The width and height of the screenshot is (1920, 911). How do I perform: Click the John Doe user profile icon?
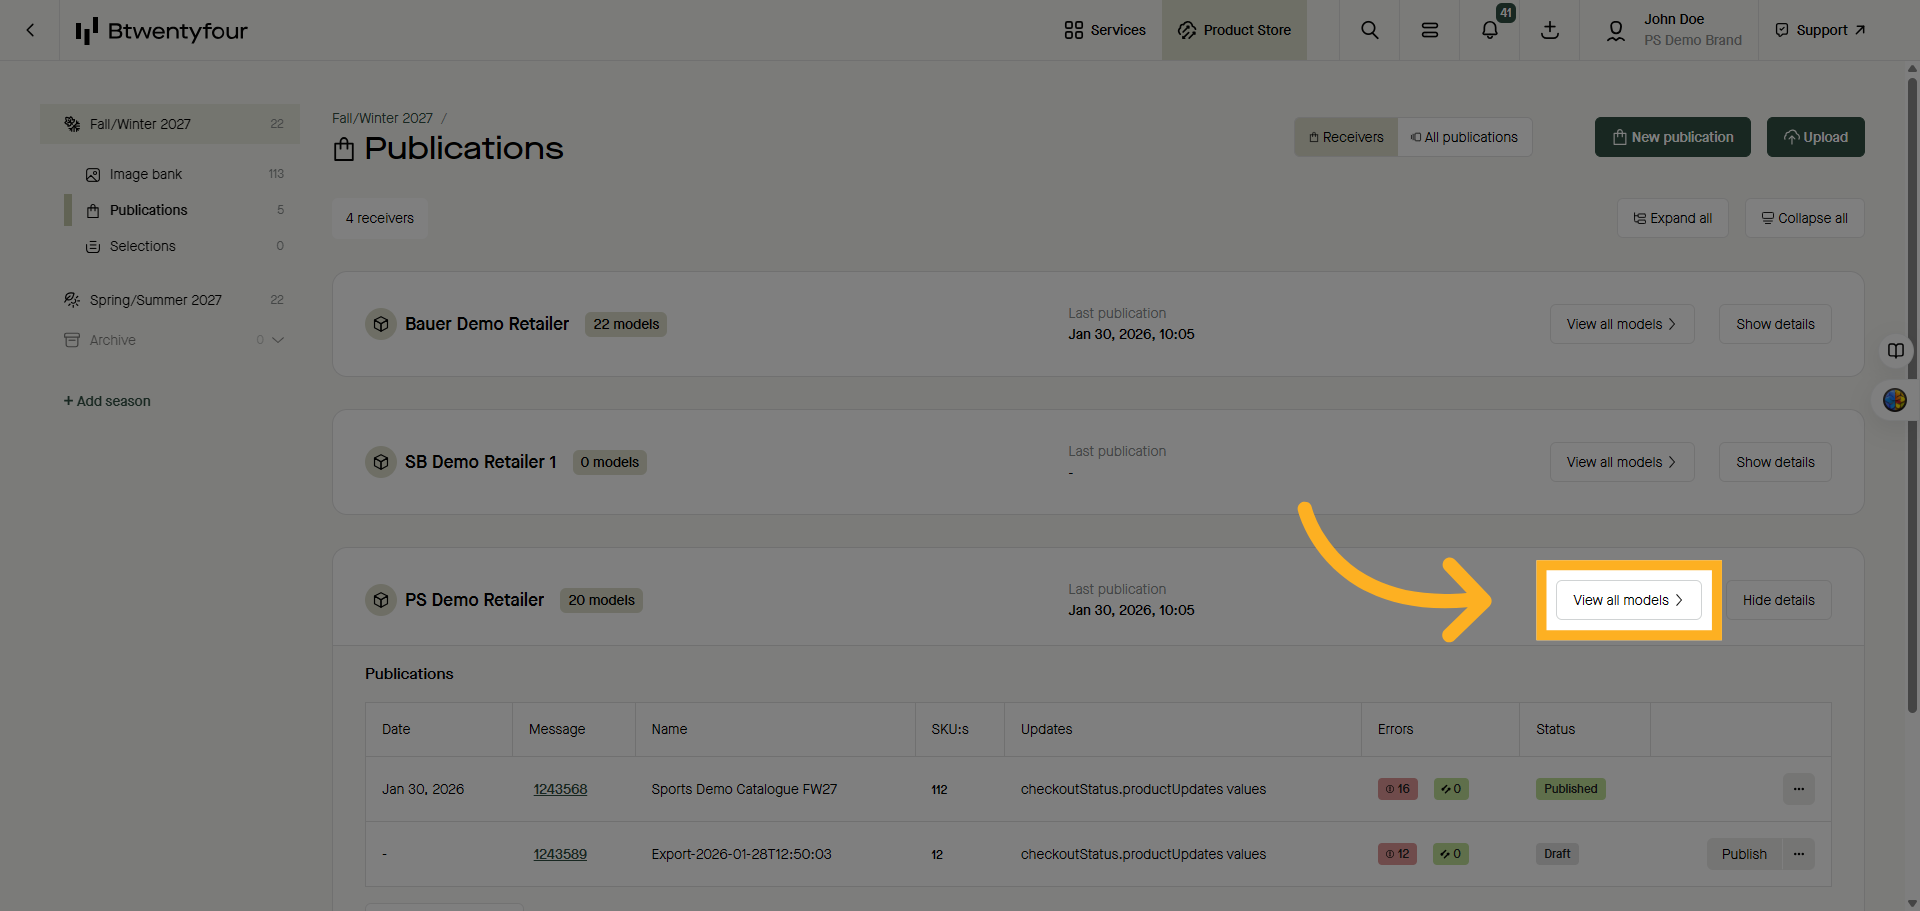click(1615, 30)
